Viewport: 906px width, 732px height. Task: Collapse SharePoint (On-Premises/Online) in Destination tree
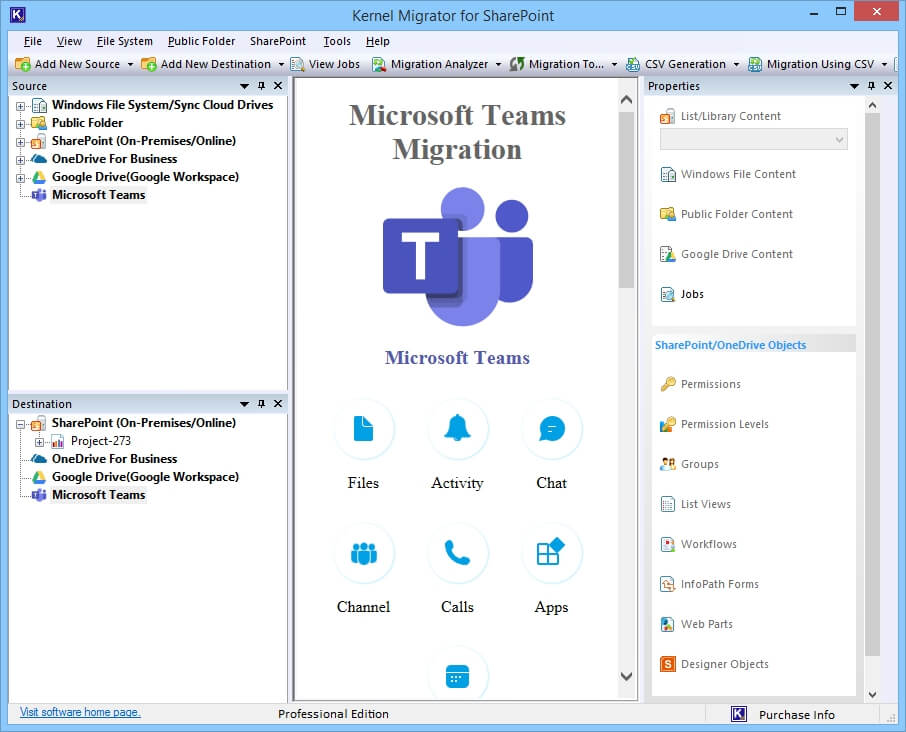click(x=20, y=424)
